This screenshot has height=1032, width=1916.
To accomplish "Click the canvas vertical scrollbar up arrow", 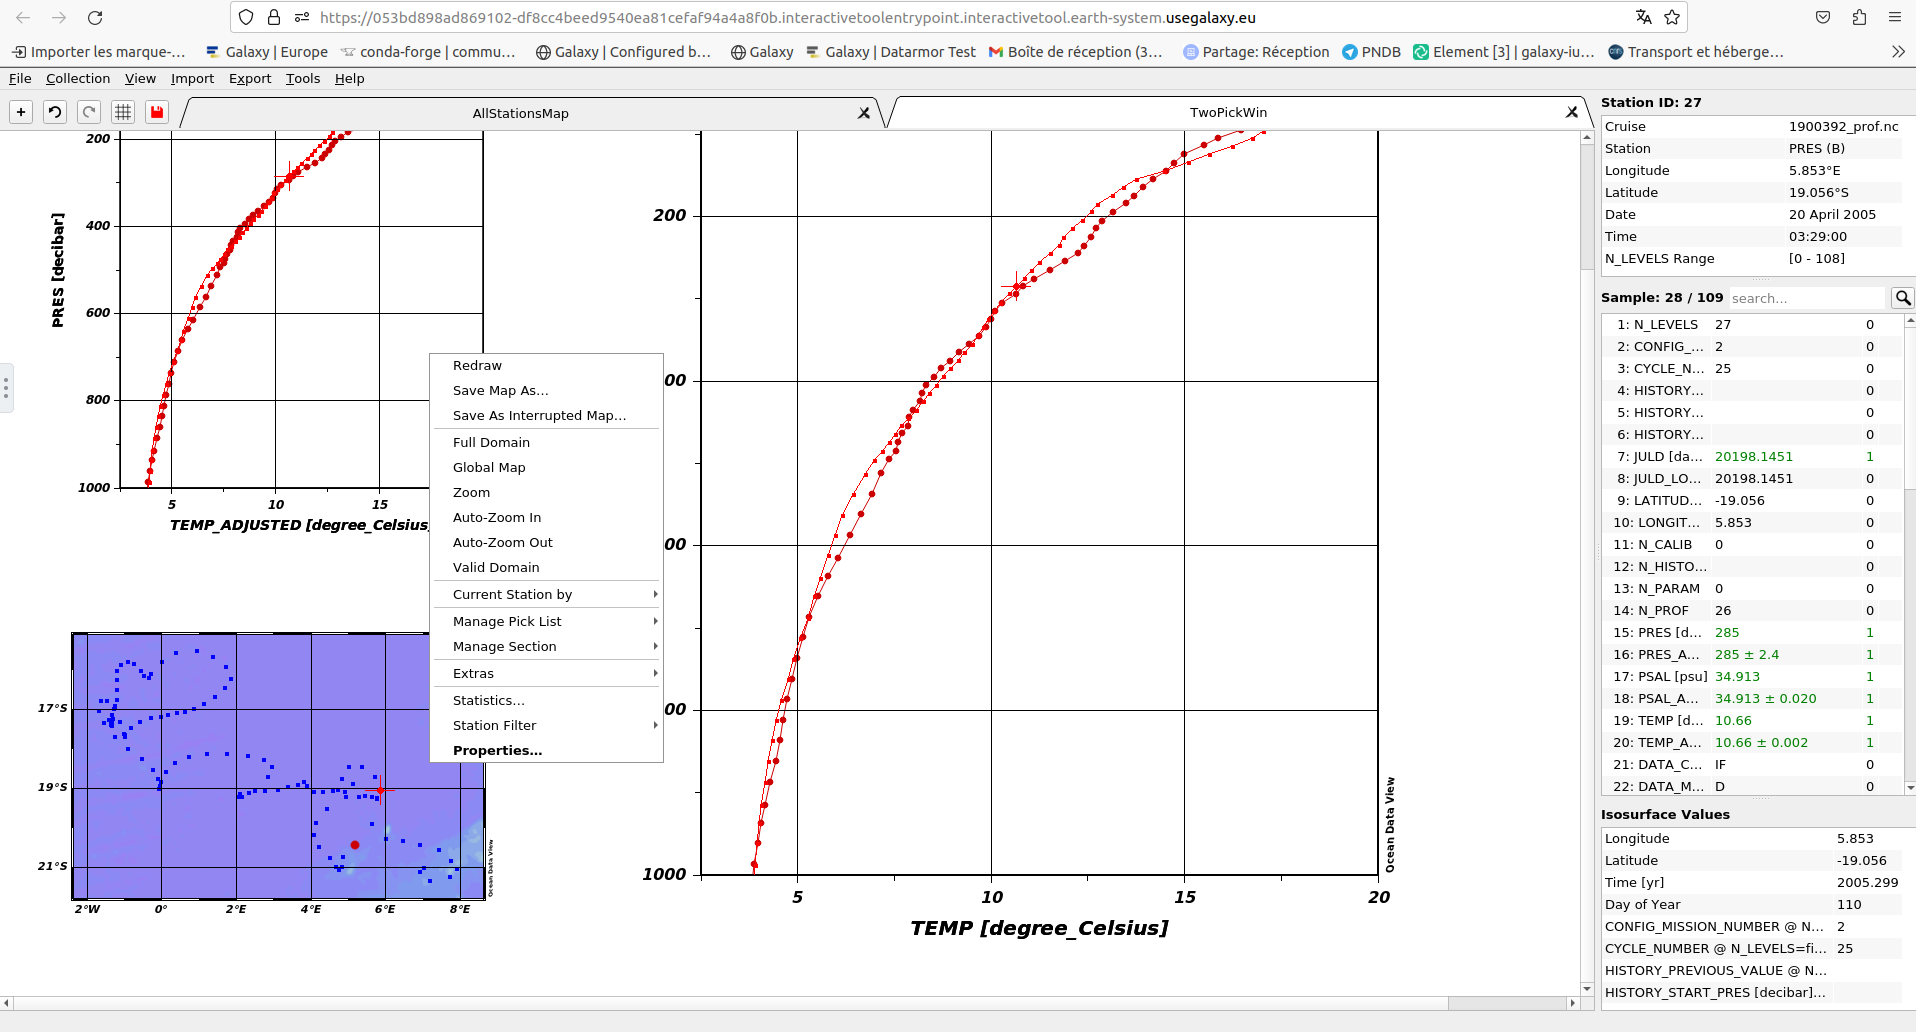I will click(x=1587, y=138).
